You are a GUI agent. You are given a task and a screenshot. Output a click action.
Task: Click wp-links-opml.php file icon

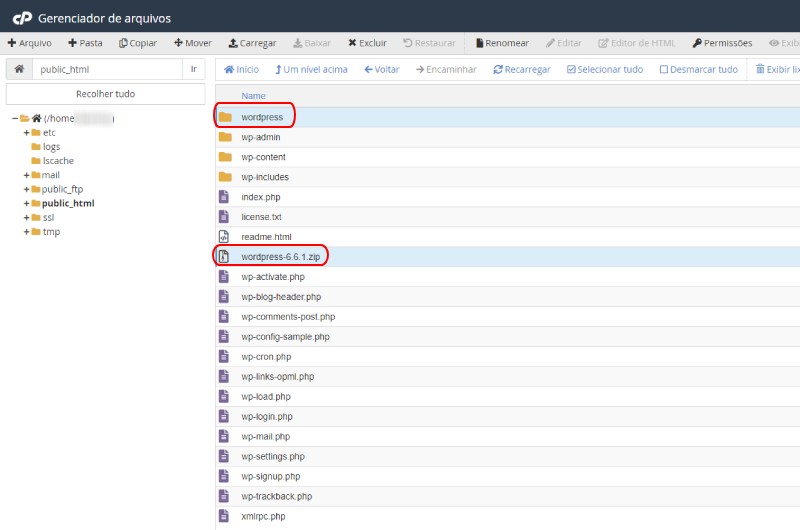223,376
